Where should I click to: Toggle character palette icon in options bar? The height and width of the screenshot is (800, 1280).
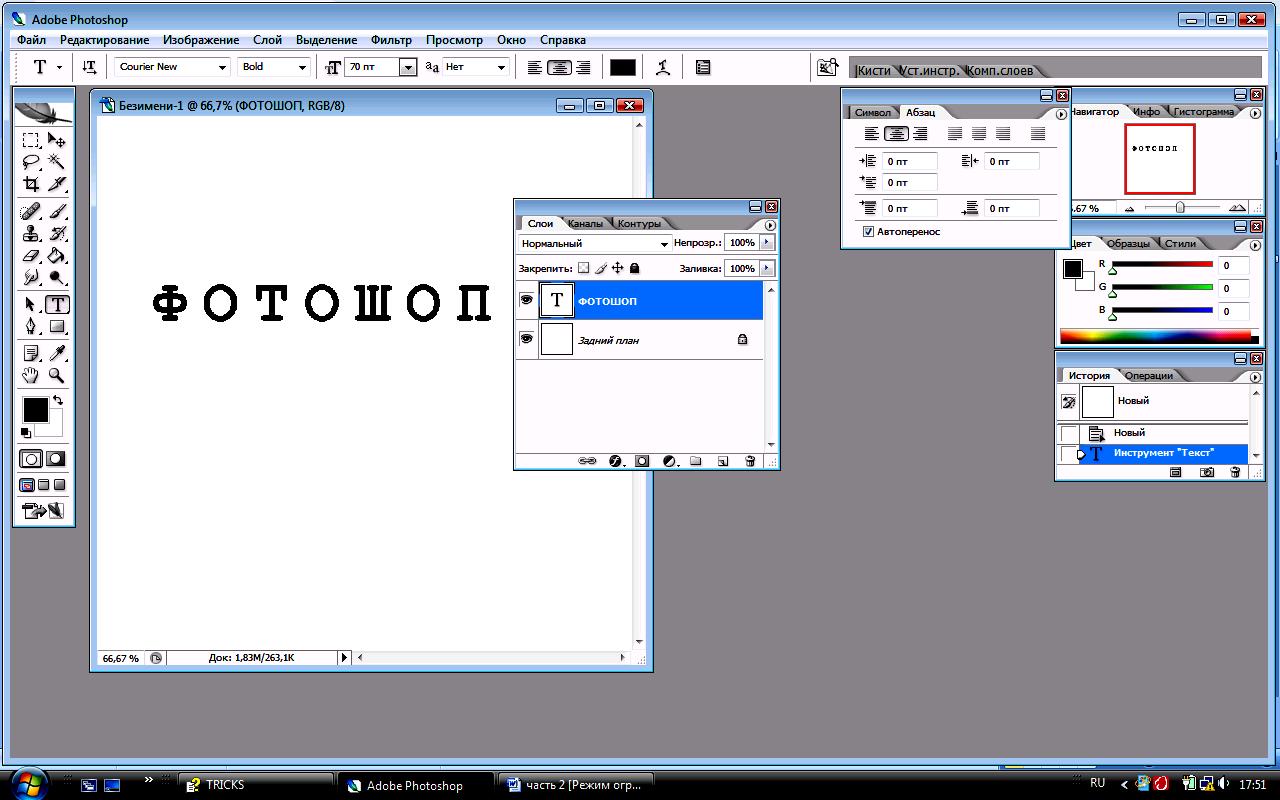(703, 67)
